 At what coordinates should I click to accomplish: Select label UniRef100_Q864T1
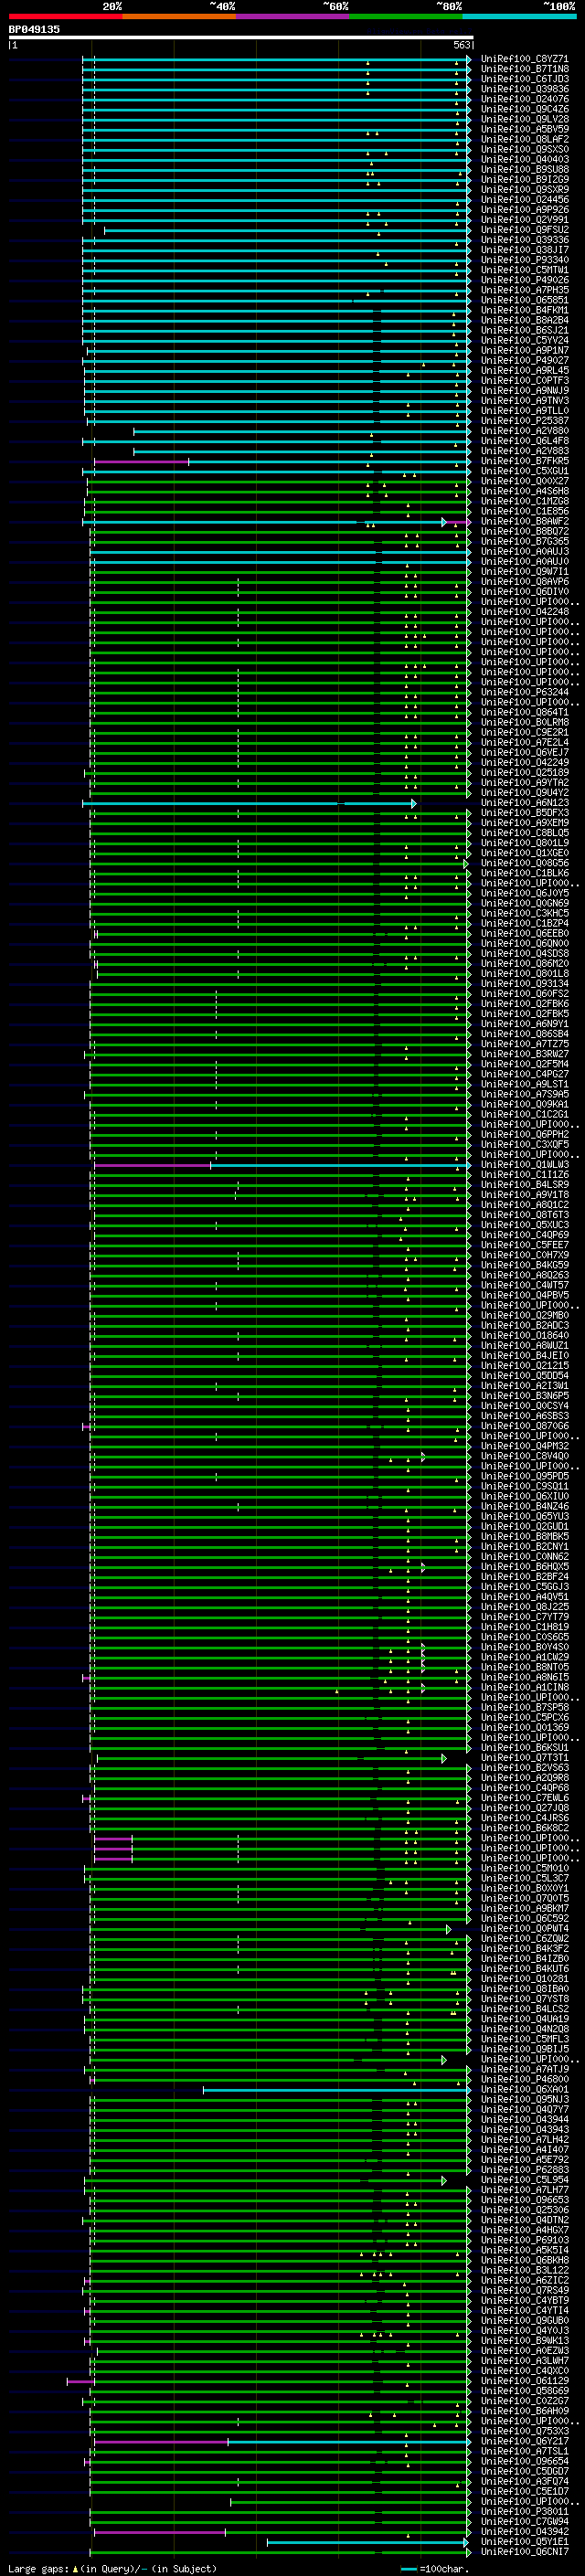tap(525, 713)
